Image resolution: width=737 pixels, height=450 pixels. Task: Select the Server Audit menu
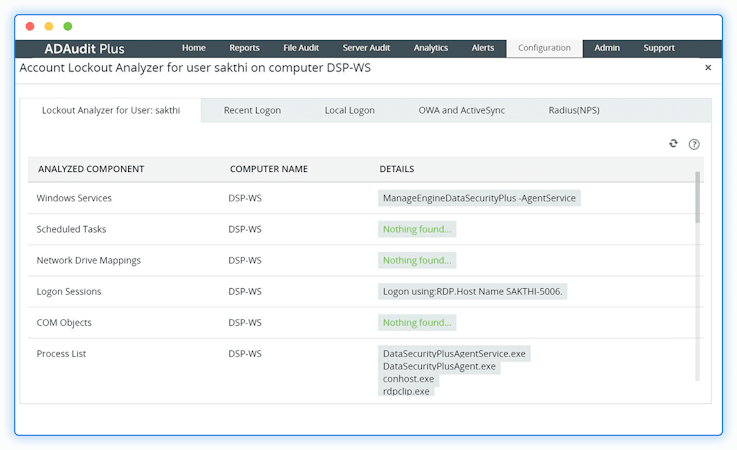coord(366,48)
